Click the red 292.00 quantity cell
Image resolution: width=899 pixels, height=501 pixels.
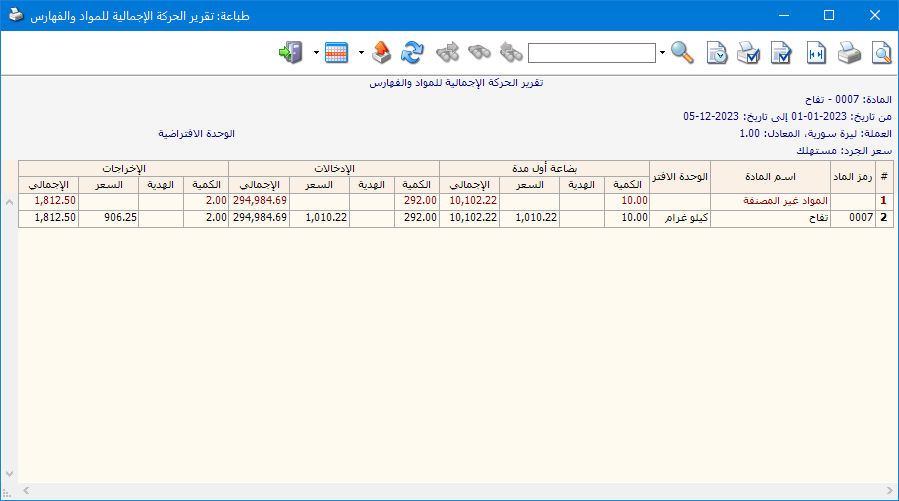417,201
